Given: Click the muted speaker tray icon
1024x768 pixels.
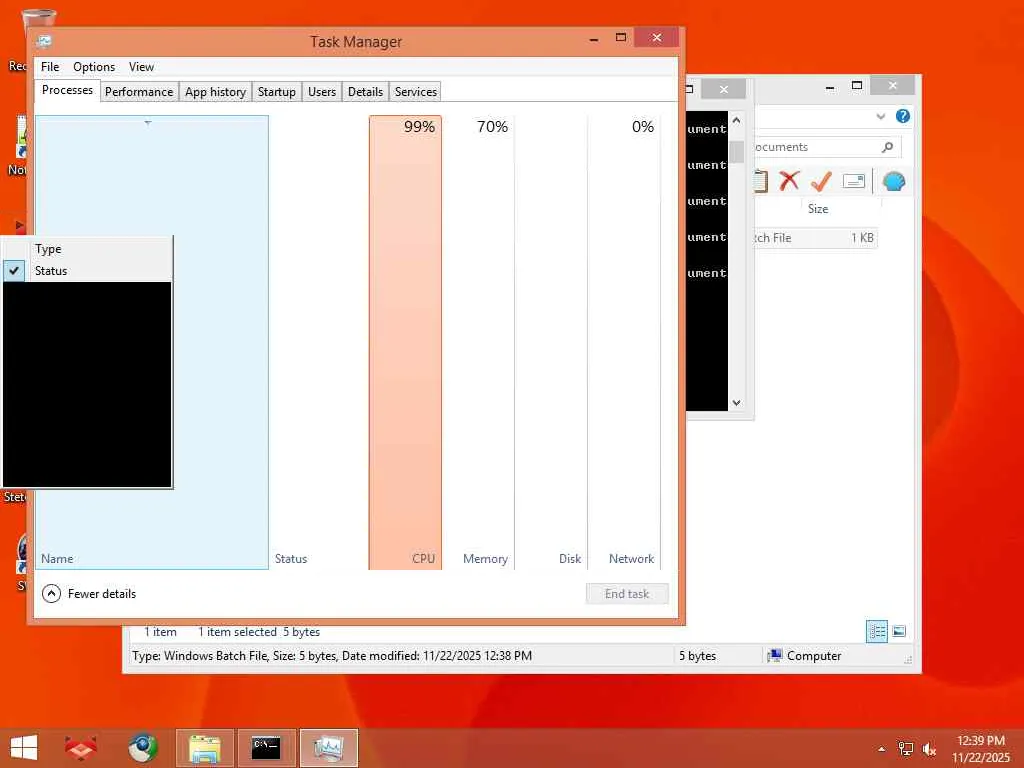Looking at the screenshot, I should (929, 749).
